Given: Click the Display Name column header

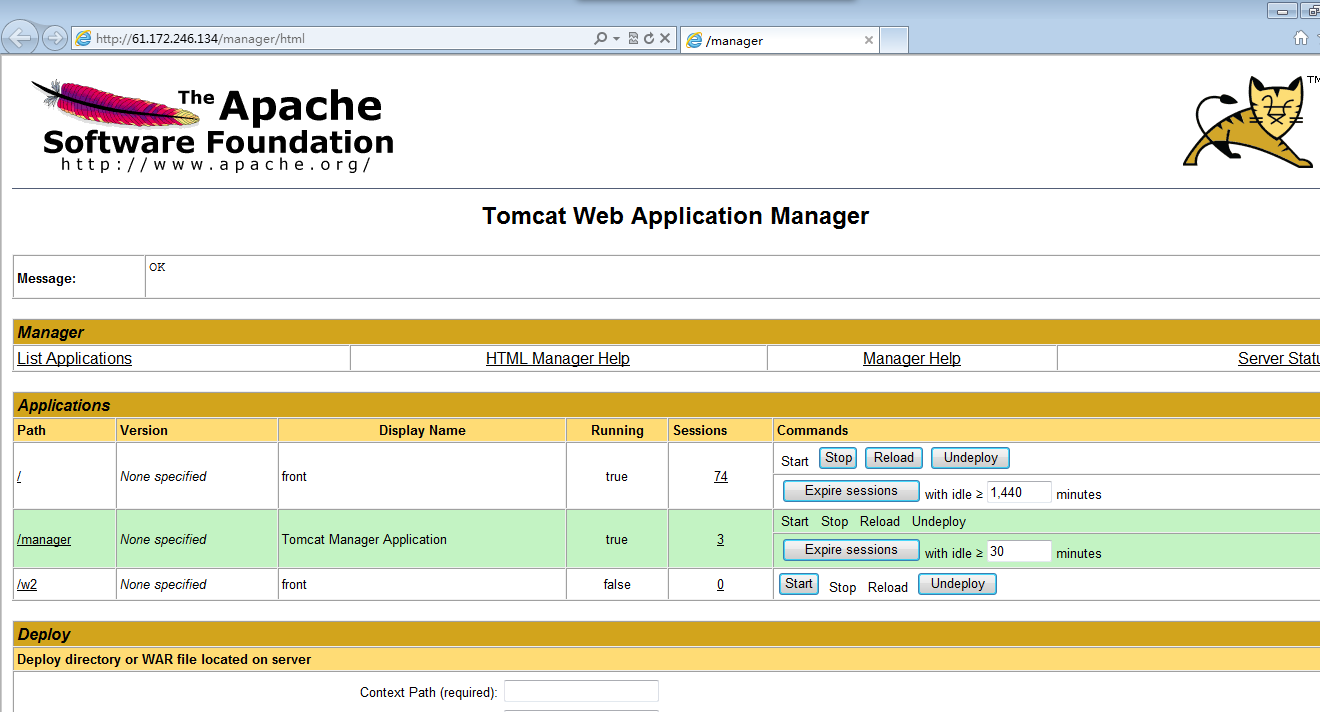Looking at the screenshot, I should [422, 430].
